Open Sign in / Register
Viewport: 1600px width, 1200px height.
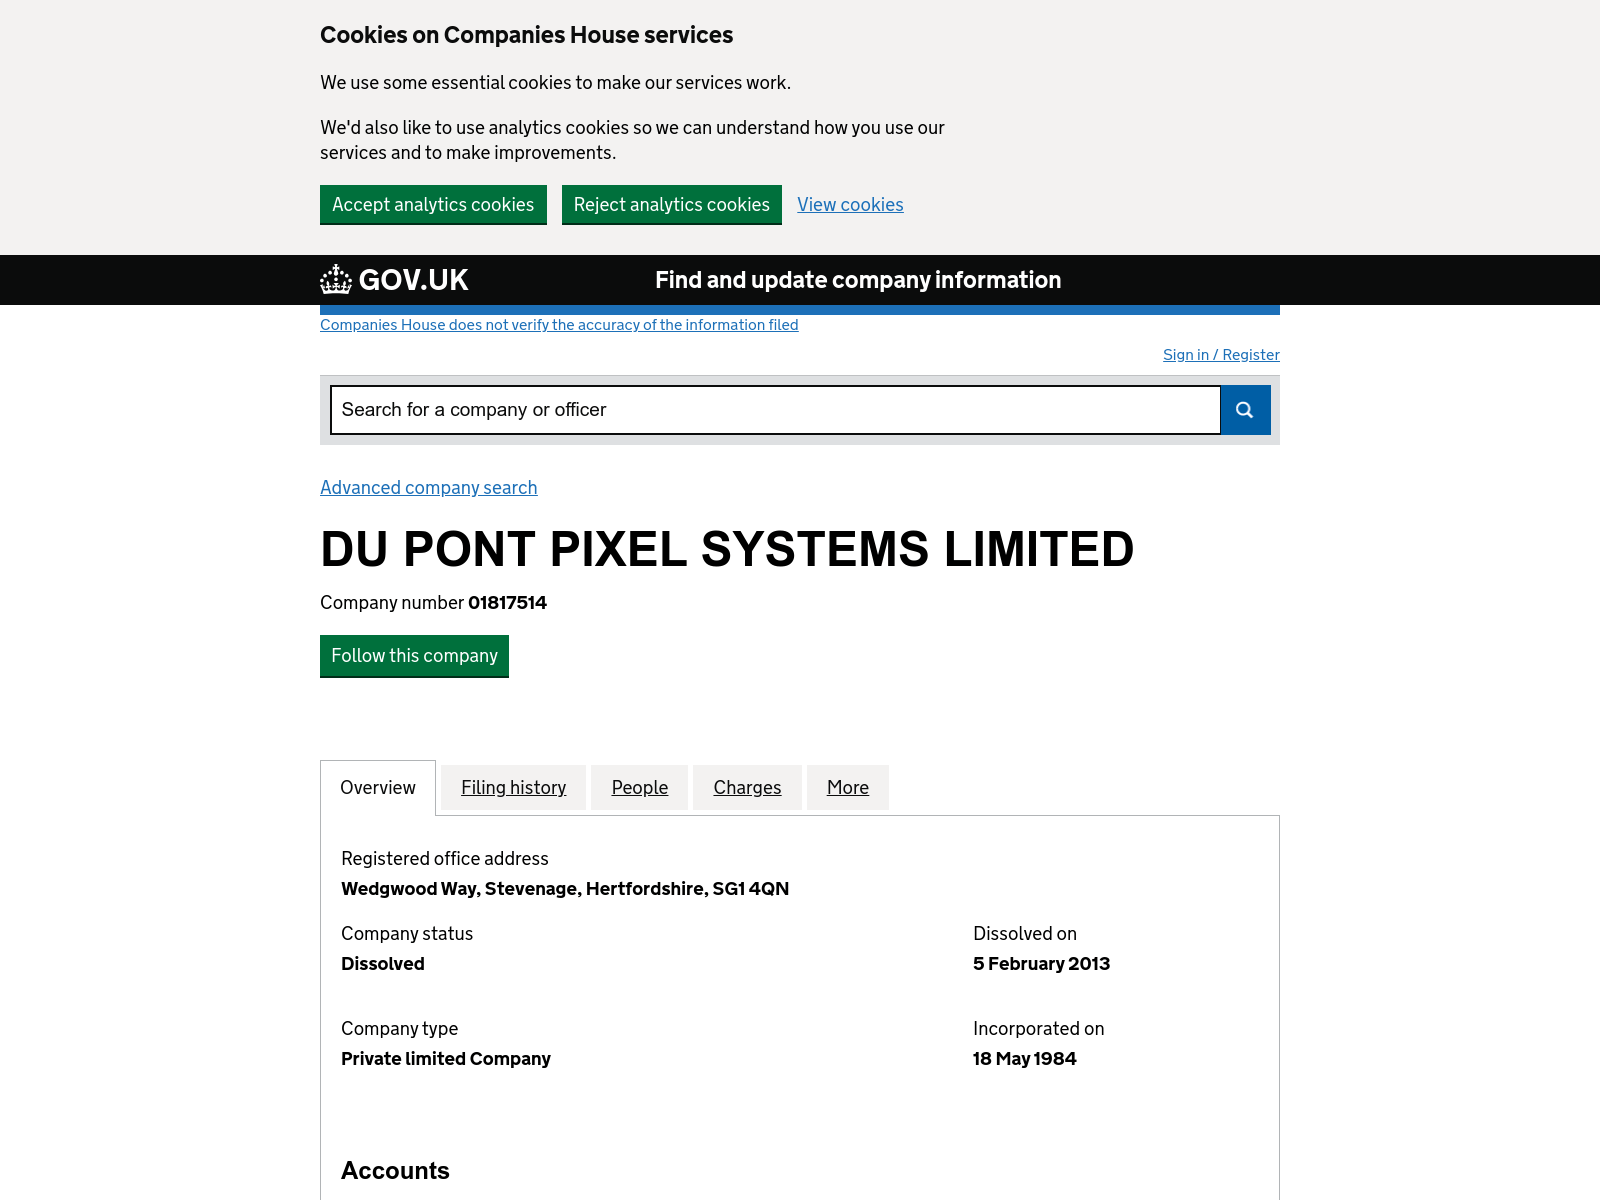(1221, 355)
